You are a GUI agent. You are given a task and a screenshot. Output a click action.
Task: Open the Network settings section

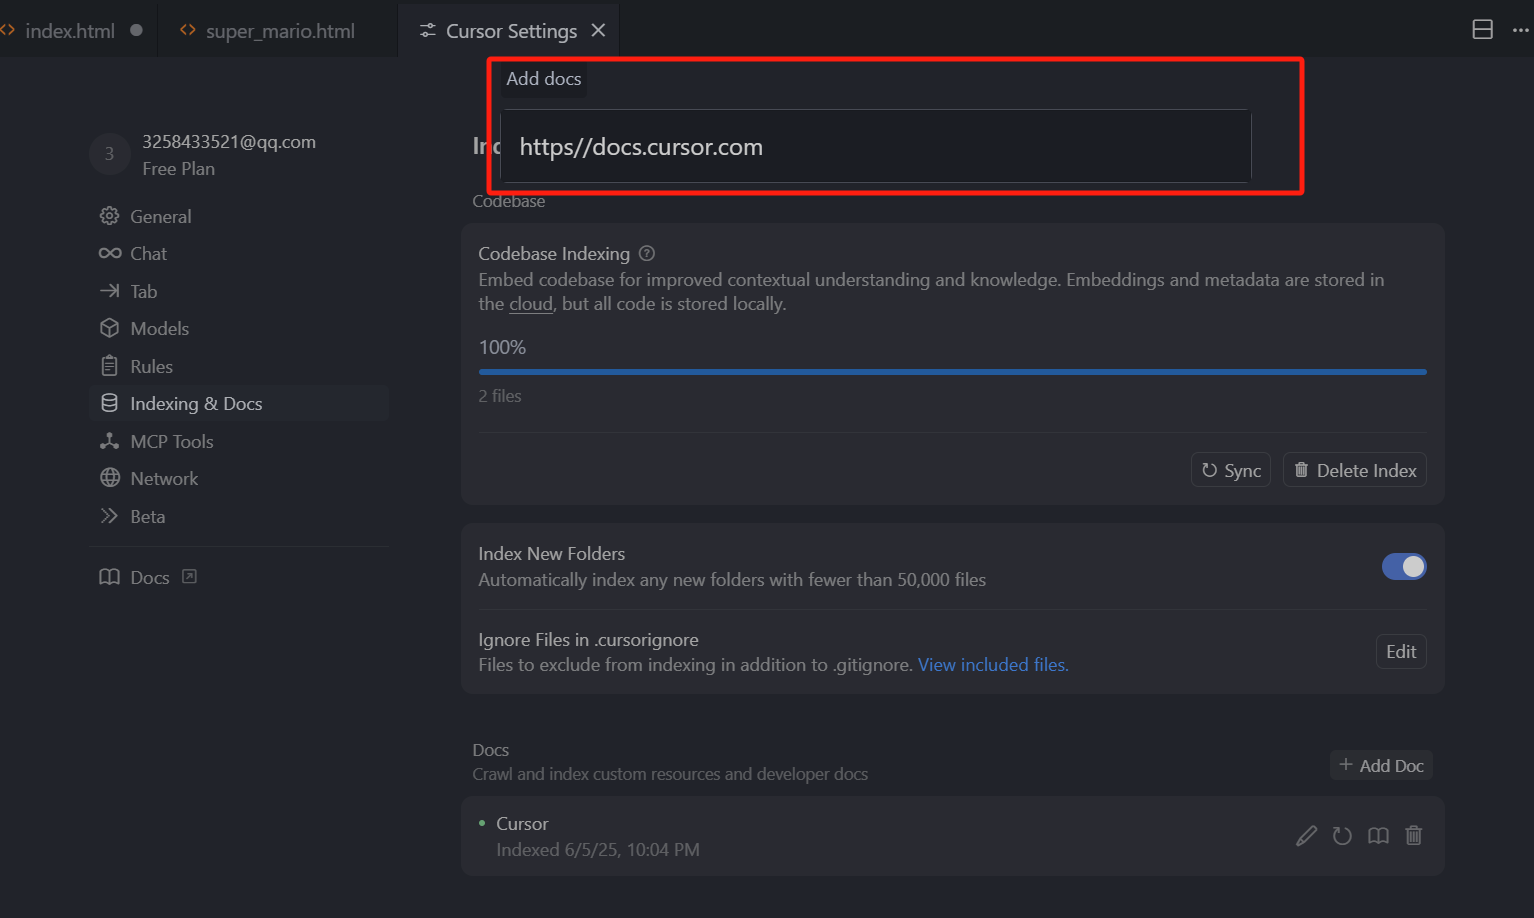point(238,478)
